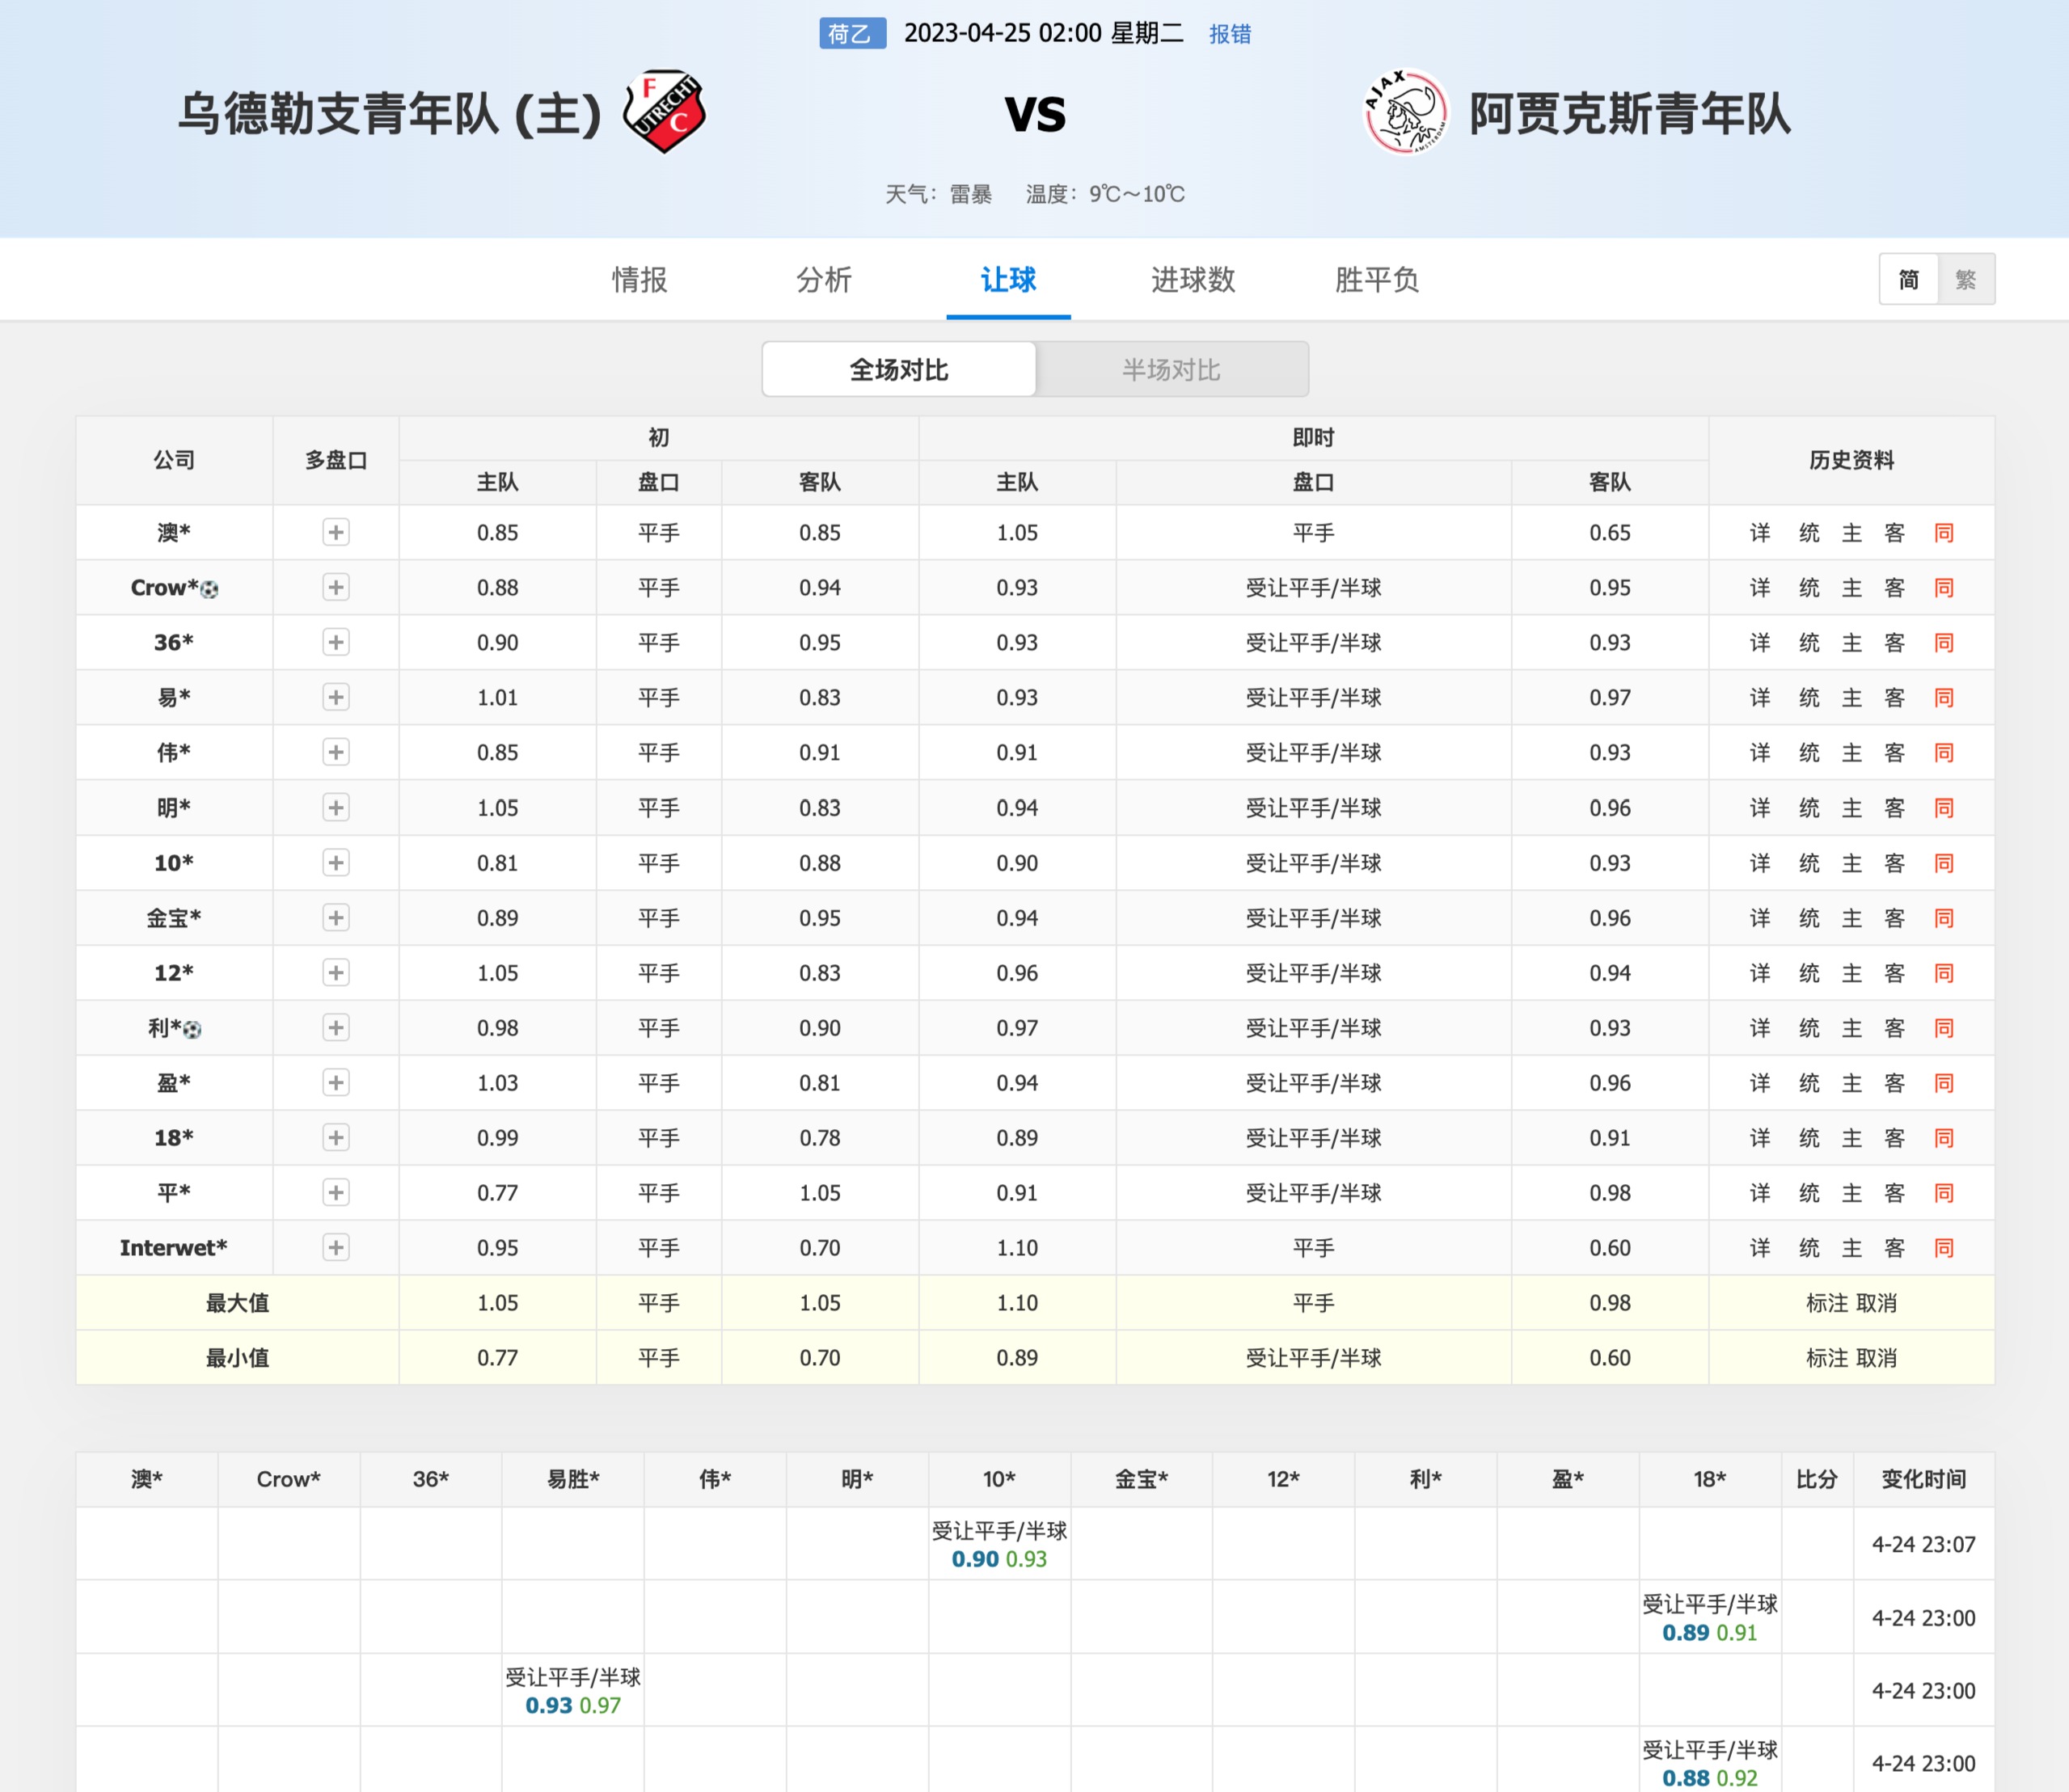The image size is (2069, 1792).
Task: Click red 同 link in Interwet* row
Action: (1944, 1247)
